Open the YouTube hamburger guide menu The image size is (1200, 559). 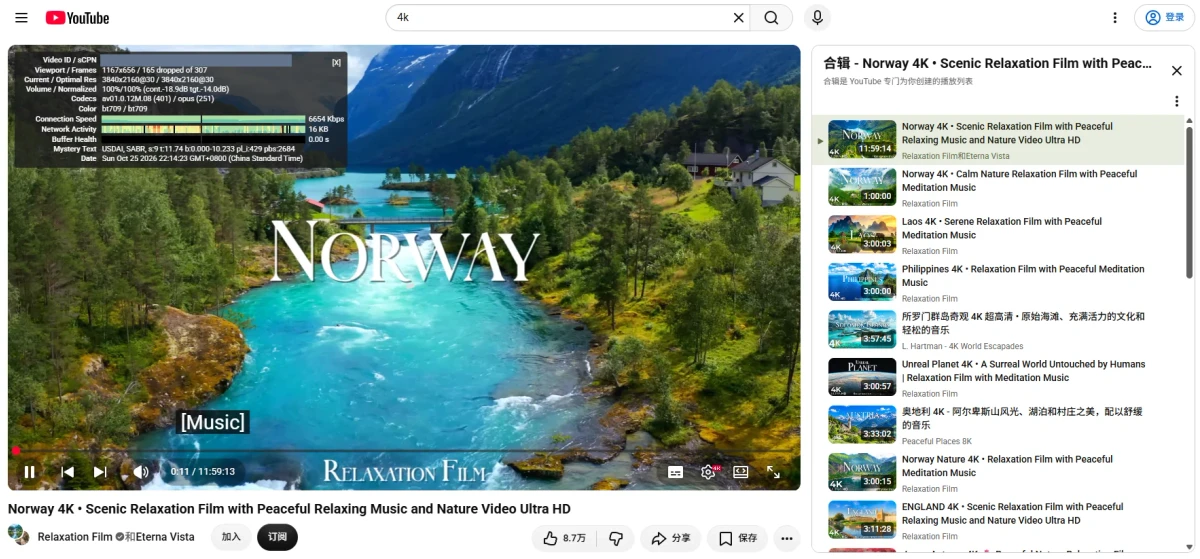[21, 18]
